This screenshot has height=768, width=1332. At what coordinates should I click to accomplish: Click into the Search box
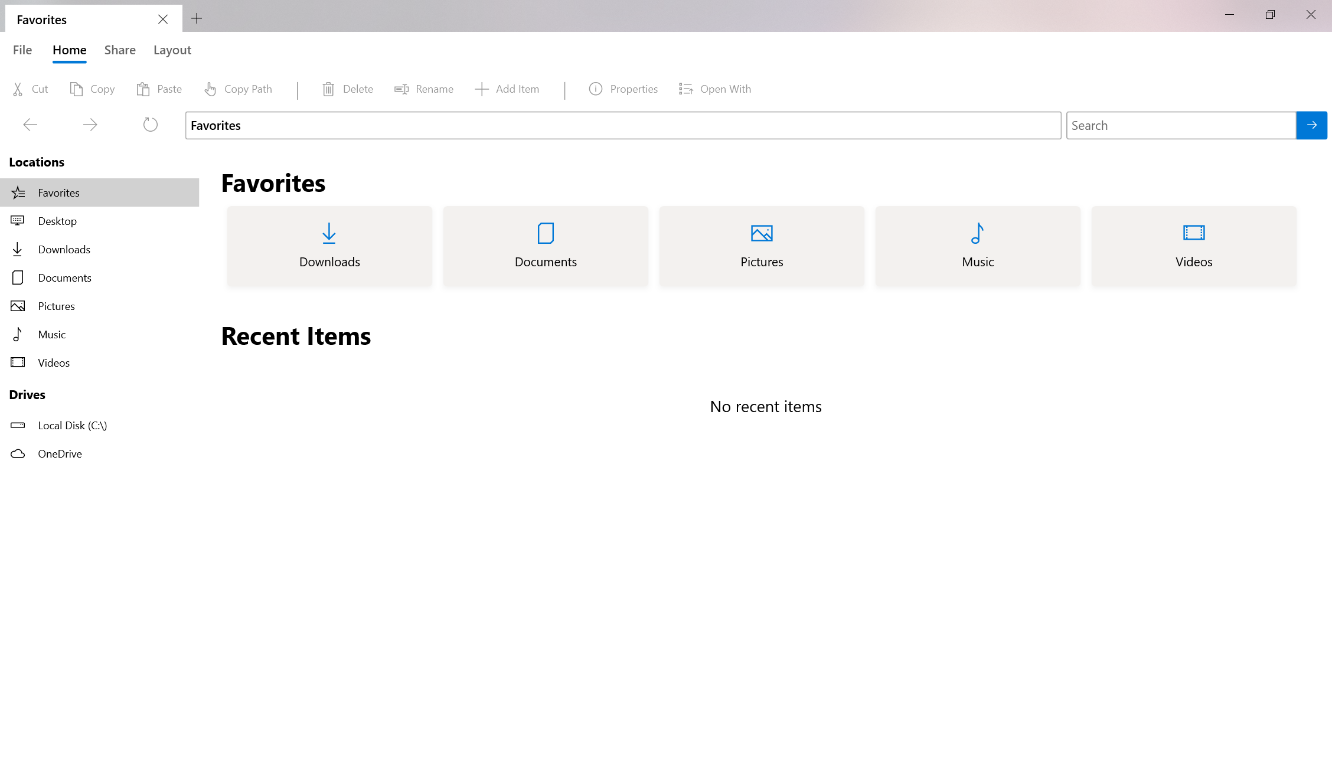click(1181, 125)
